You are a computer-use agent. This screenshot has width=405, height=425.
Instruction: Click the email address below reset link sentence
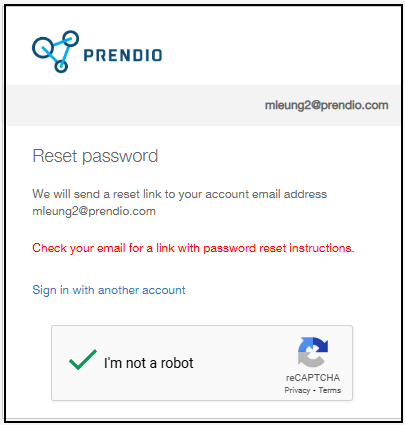[94, 211]
